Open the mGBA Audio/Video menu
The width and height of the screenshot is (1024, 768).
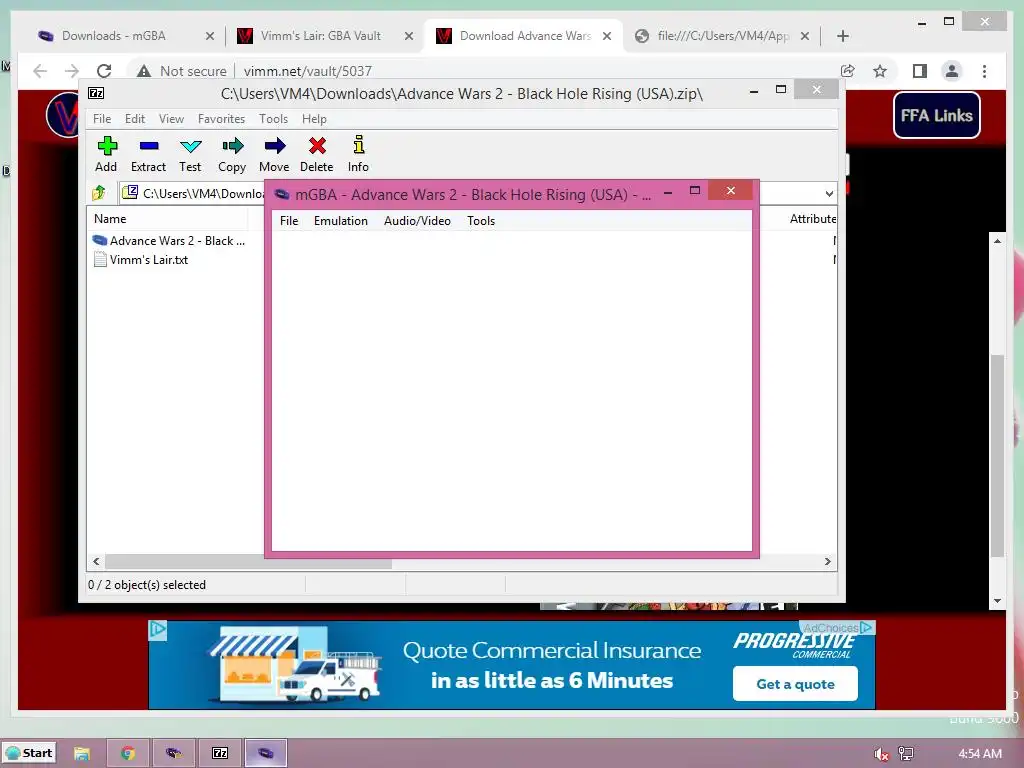pos(417,221)
